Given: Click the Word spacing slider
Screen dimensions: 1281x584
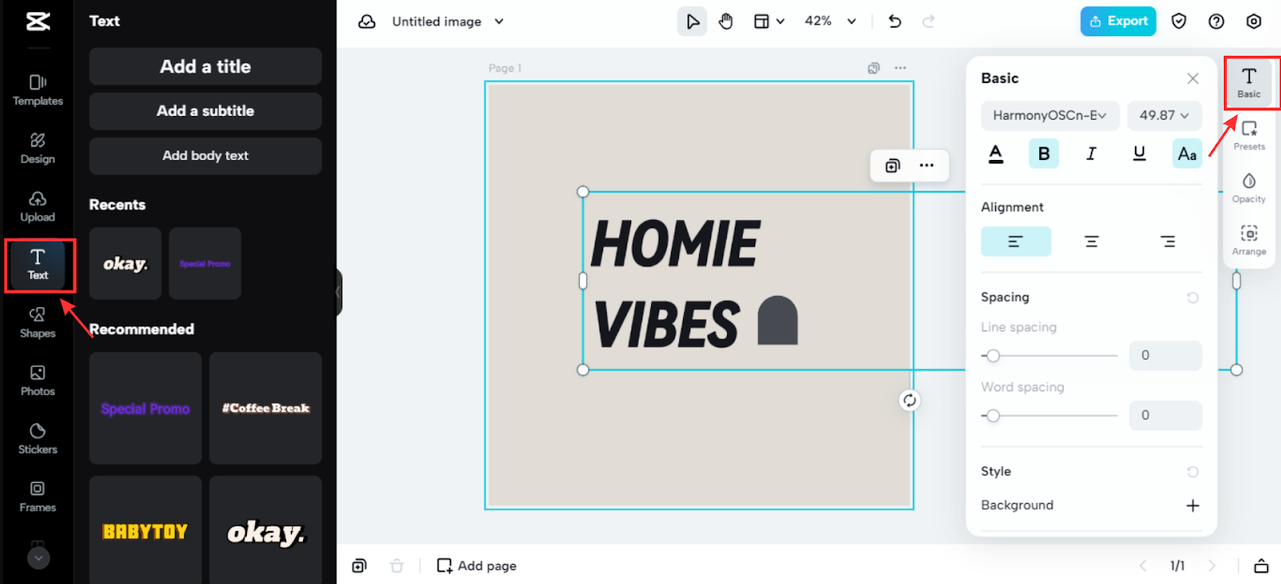Looking at the screenshot, I should 1050,416.
